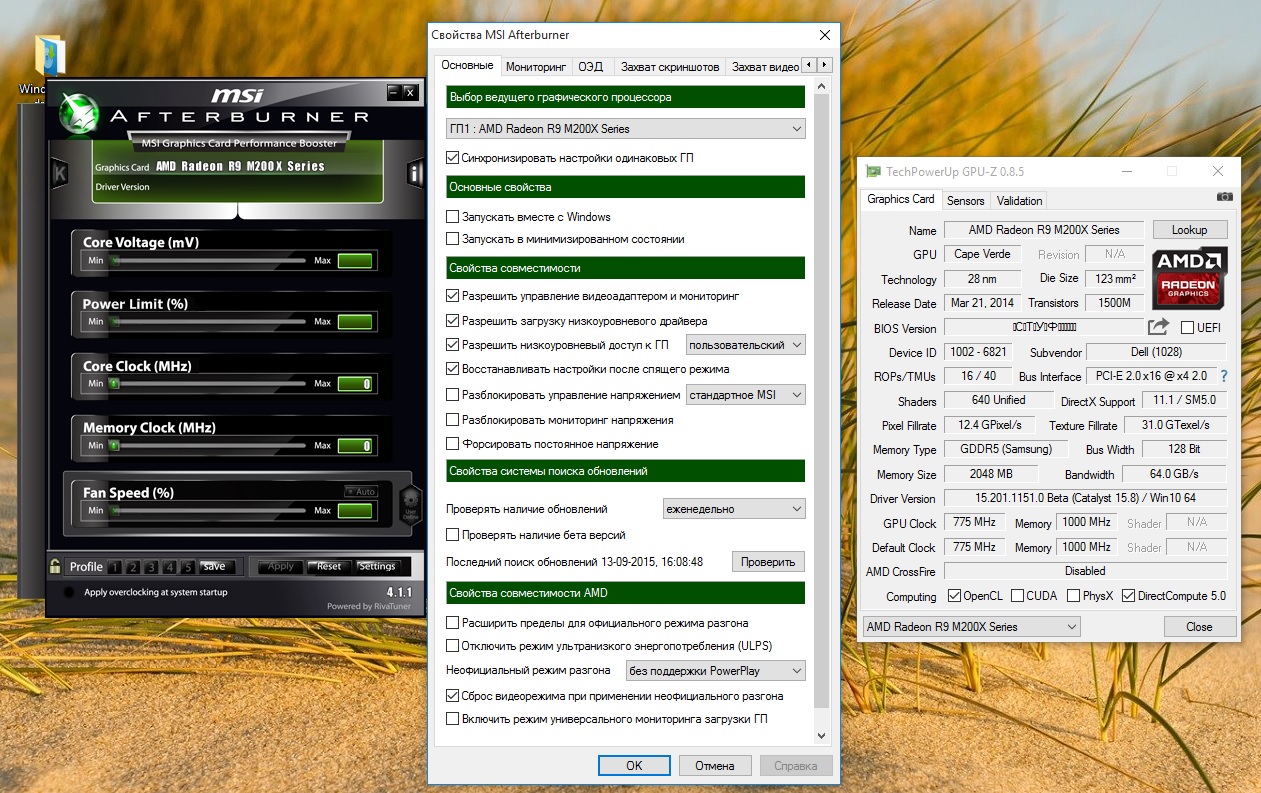Enable 'Разблокировать управление напряжением' checkbox

453,395
